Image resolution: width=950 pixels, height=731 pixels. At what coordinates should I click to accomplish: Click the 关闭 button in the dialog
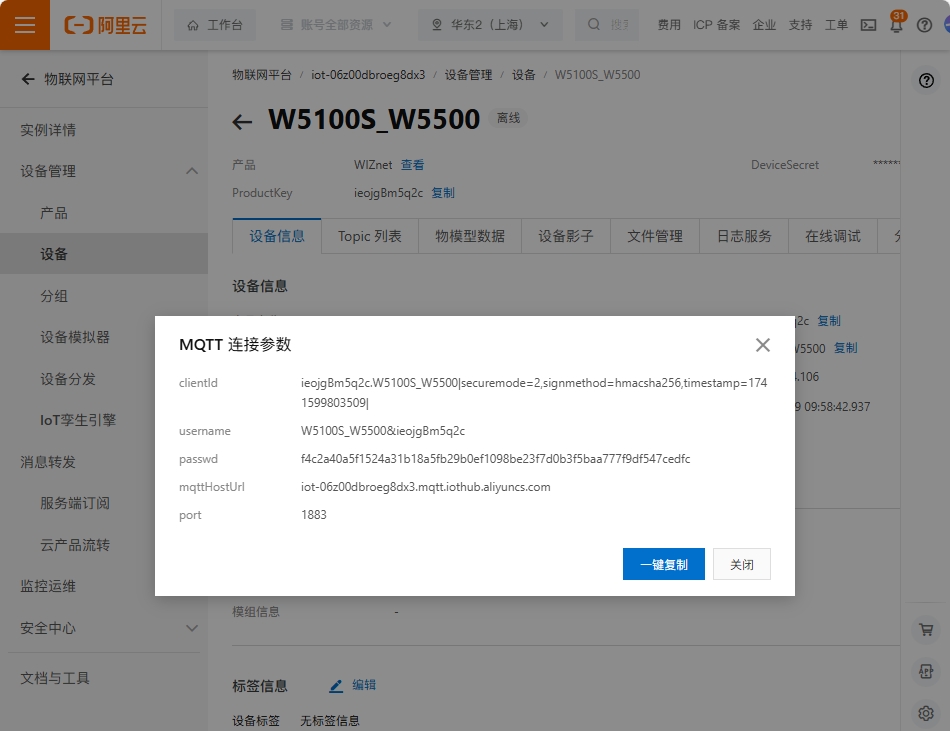tap(741, 564)
